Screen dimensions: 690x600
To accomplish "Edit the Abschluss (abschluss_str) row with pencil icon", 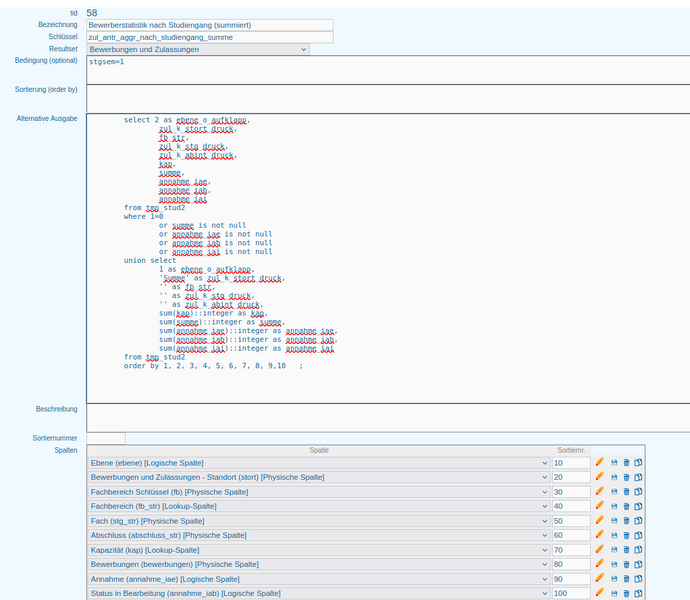I will (x=599, y=535).
